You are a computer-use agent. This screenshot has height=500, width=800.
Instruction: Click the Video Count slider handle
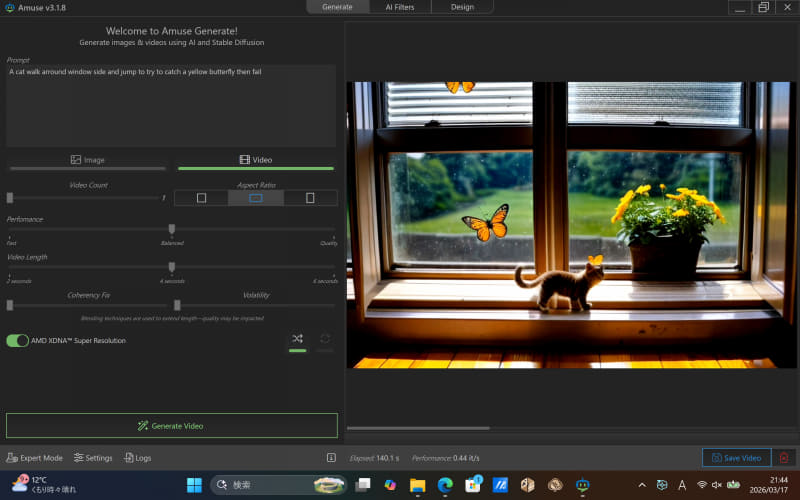(x=10, y=198)
